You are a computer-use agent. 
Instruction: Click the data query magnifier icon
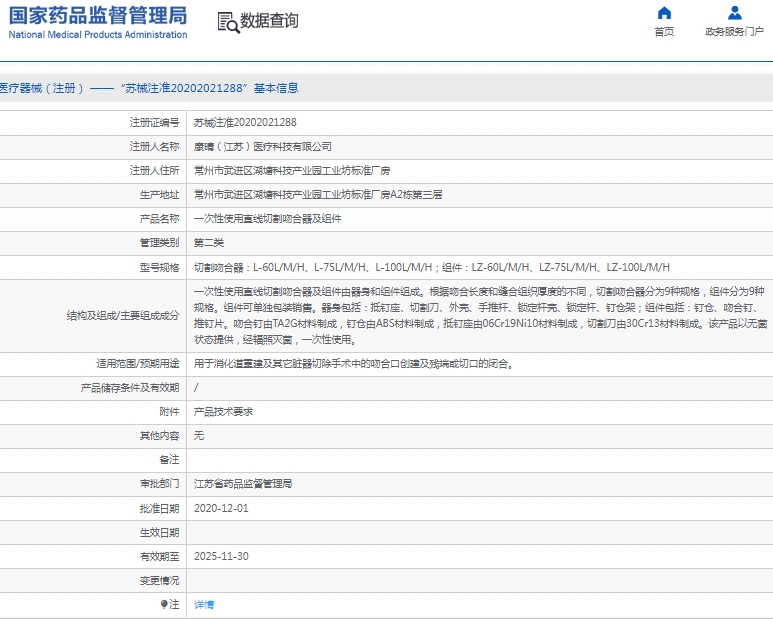(228, 23)
